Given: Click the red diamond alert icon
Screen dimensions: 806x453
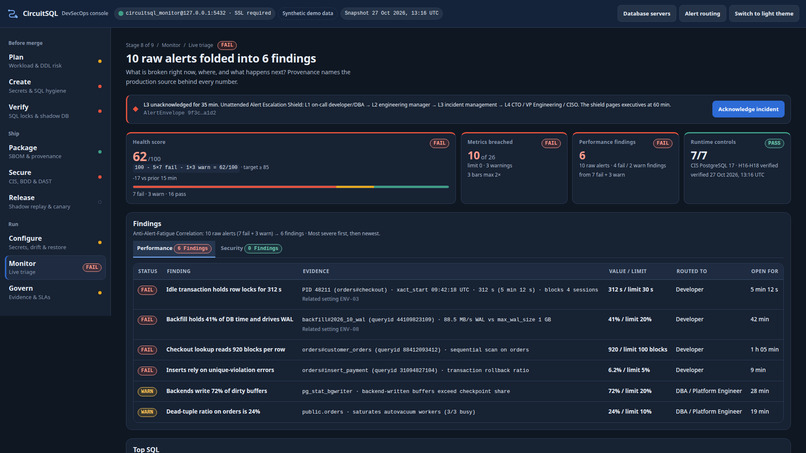Looking at the screenshot, I should (x=136, y=109).
